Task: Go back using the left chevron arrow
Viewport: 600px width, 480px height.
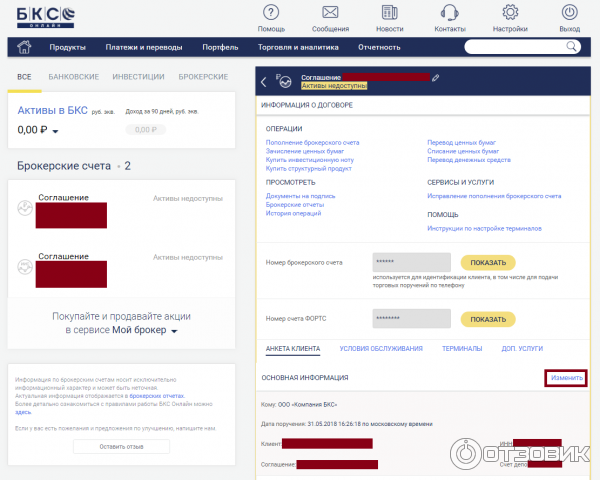Action: [264, 81]
